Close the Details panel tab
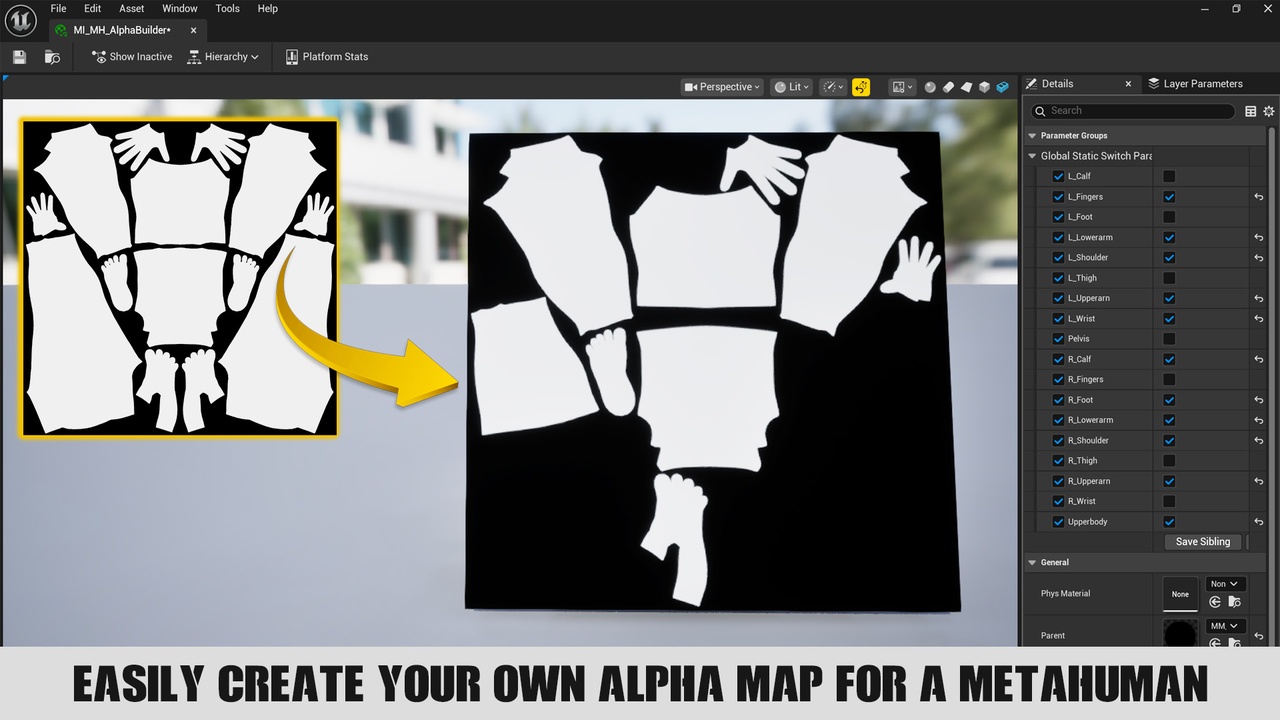The image size is (1280, 720). tap(1128, 84)
